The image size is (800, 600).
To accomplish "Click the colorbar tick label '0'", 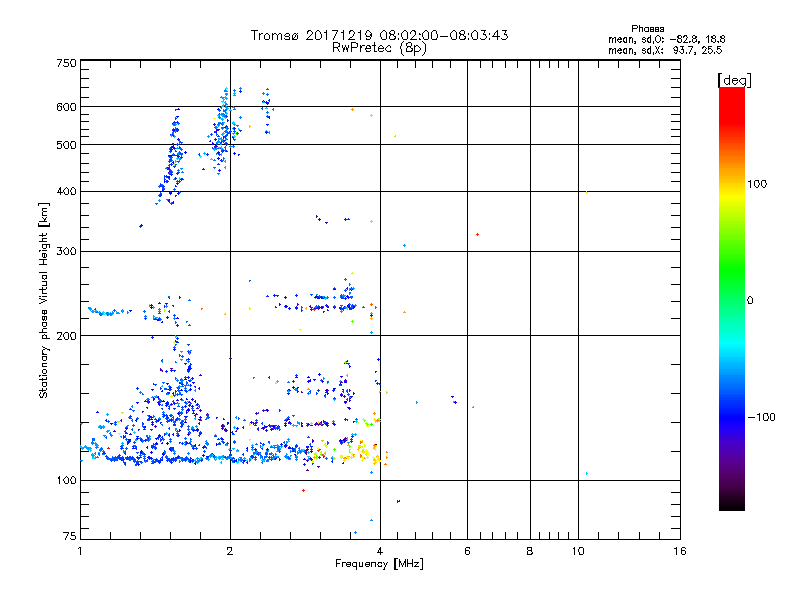I will point(750,301).
